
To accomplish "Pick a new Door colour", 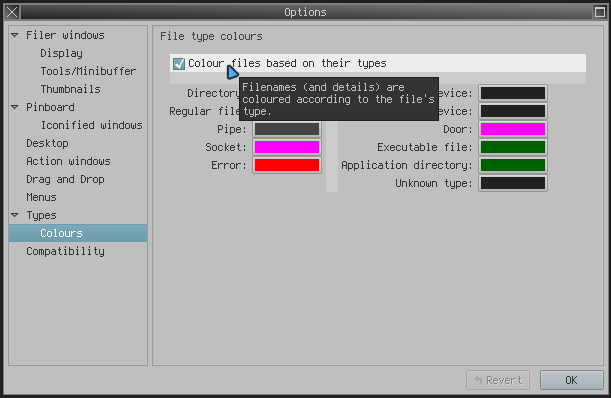I will coord(513,129).
